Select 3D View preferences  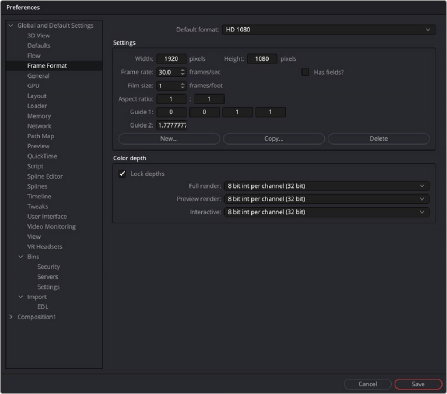coord(39,36)
